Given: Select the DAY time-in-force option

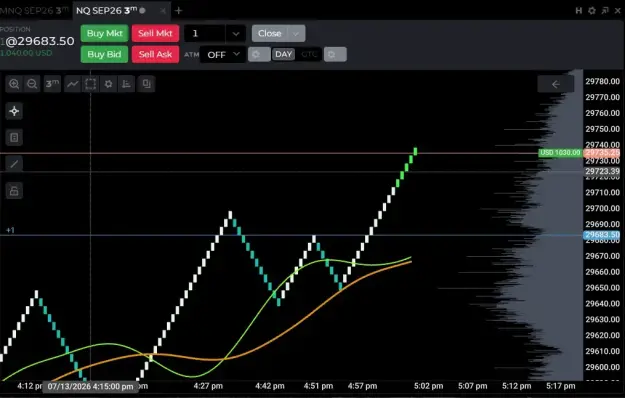Looking at the screenshot, I should (283, 55).
